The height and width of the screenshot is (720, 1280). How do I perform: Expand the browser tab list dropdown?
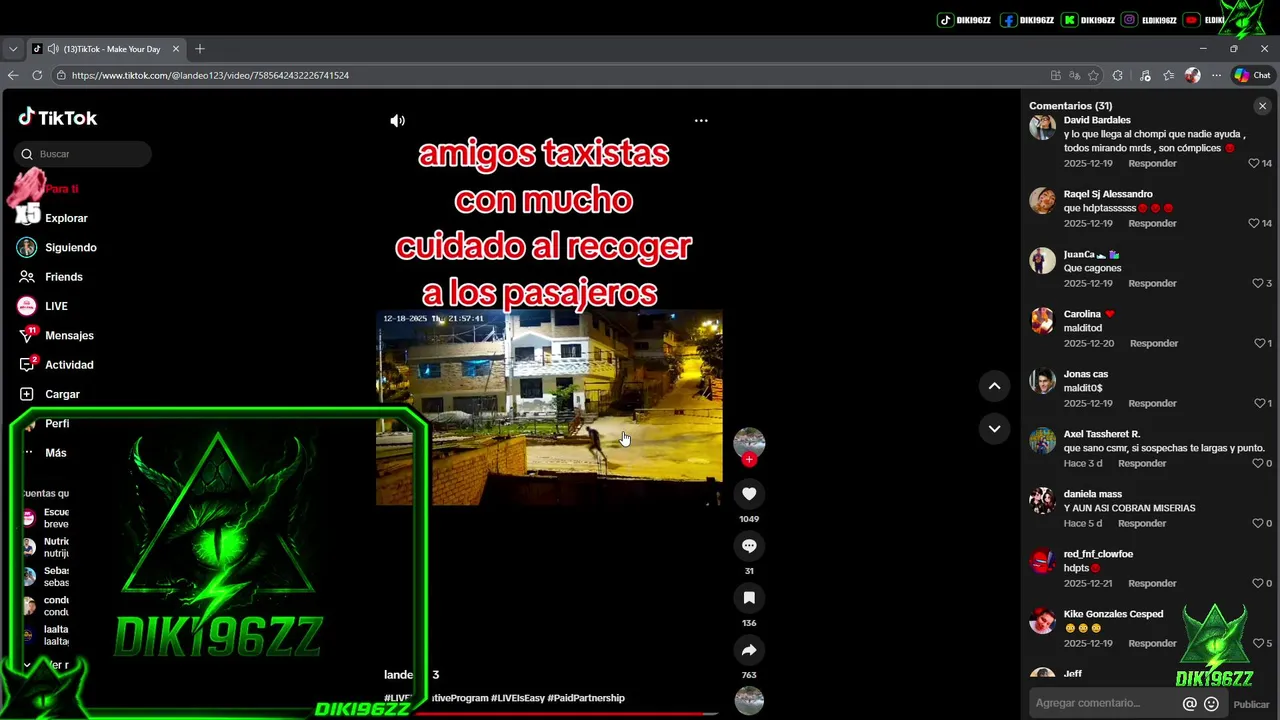pos(13,49)
